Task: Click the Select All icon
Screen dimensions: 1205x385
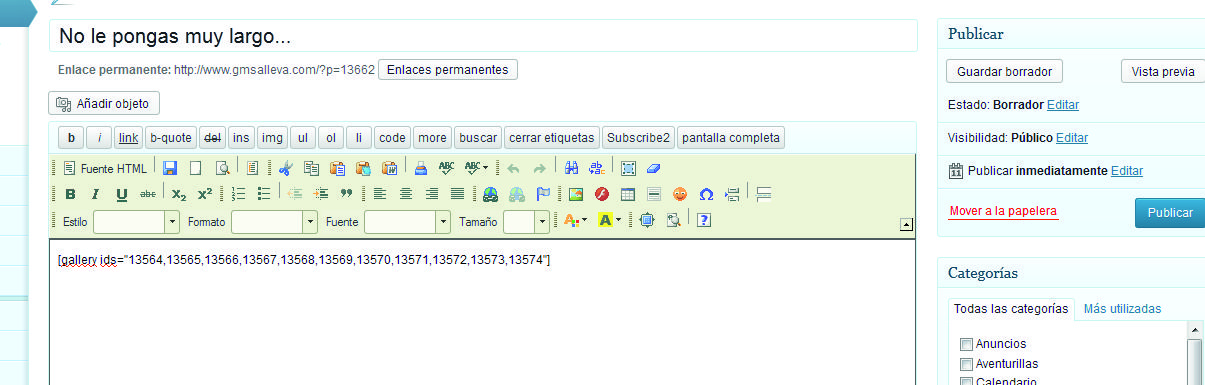Action: click(x=628, y=168)
